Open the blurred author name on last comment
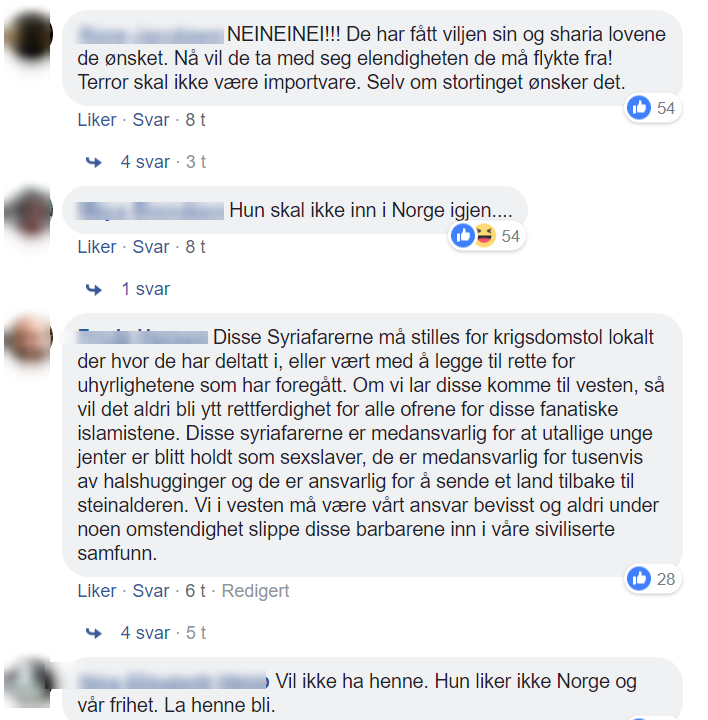The height and width of the screenshot is (720, 708). click(x=173, y=681)
